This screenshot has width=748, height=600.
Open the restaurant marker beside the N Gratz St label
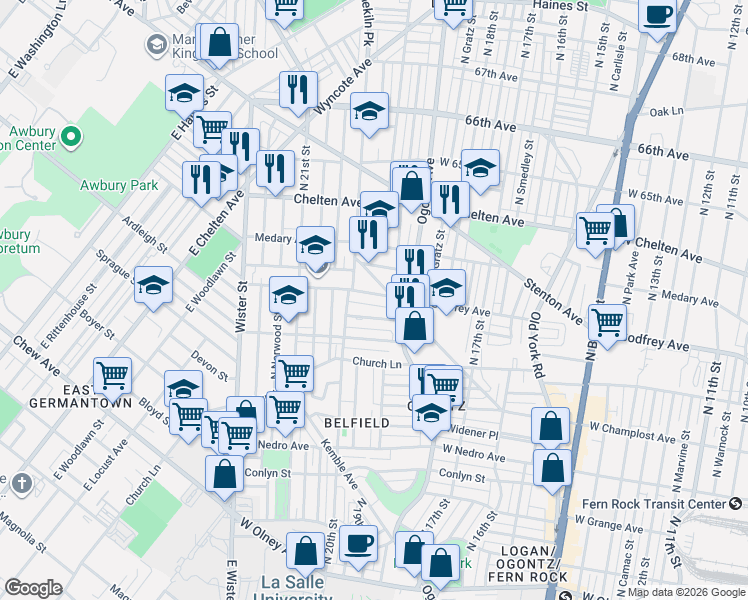click(x=415, y=260)
